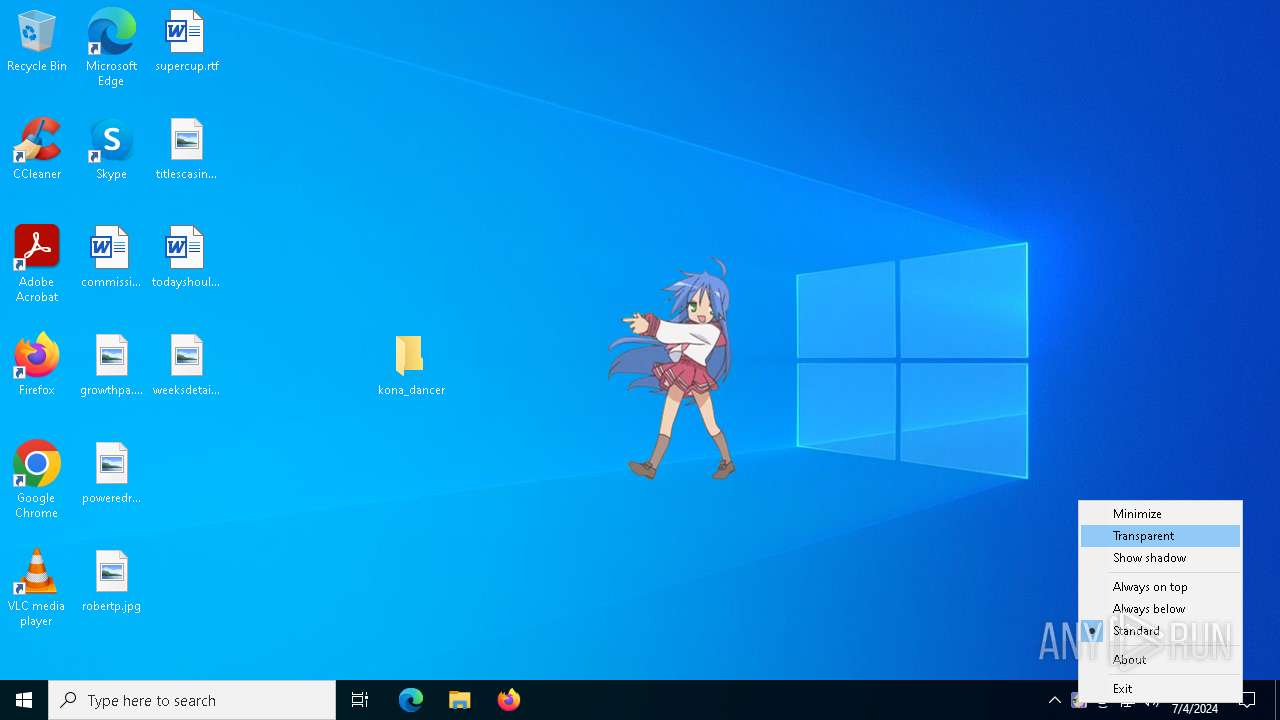Select the Firefox desktop shortcut
The width and height of the screenshot is (1280, 720).
tap(37, 365)
